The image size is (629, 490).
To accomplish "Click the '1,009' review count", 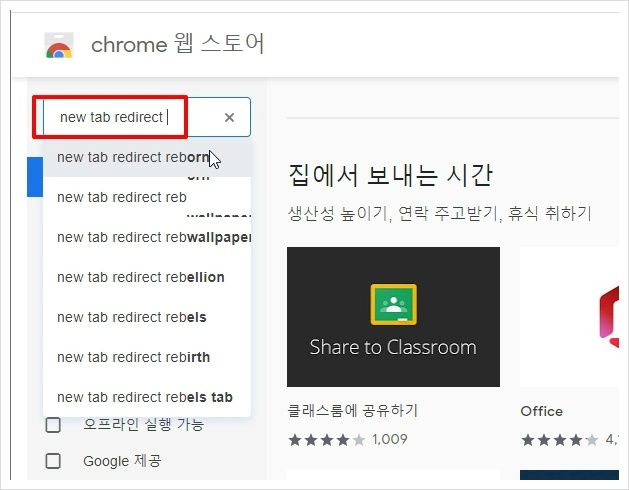I will pos(390,439).
